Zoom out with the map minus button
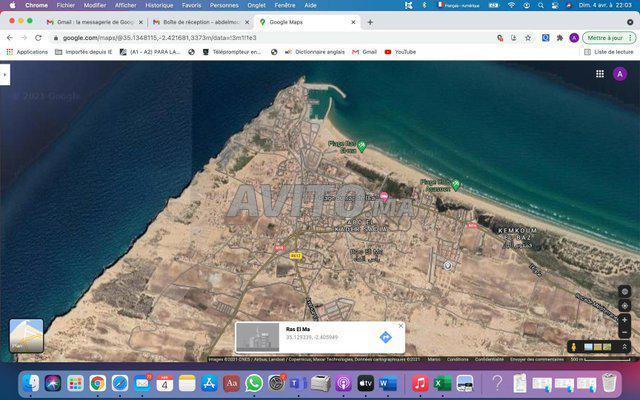Viewport: 640px width, 400px height. 624,333
